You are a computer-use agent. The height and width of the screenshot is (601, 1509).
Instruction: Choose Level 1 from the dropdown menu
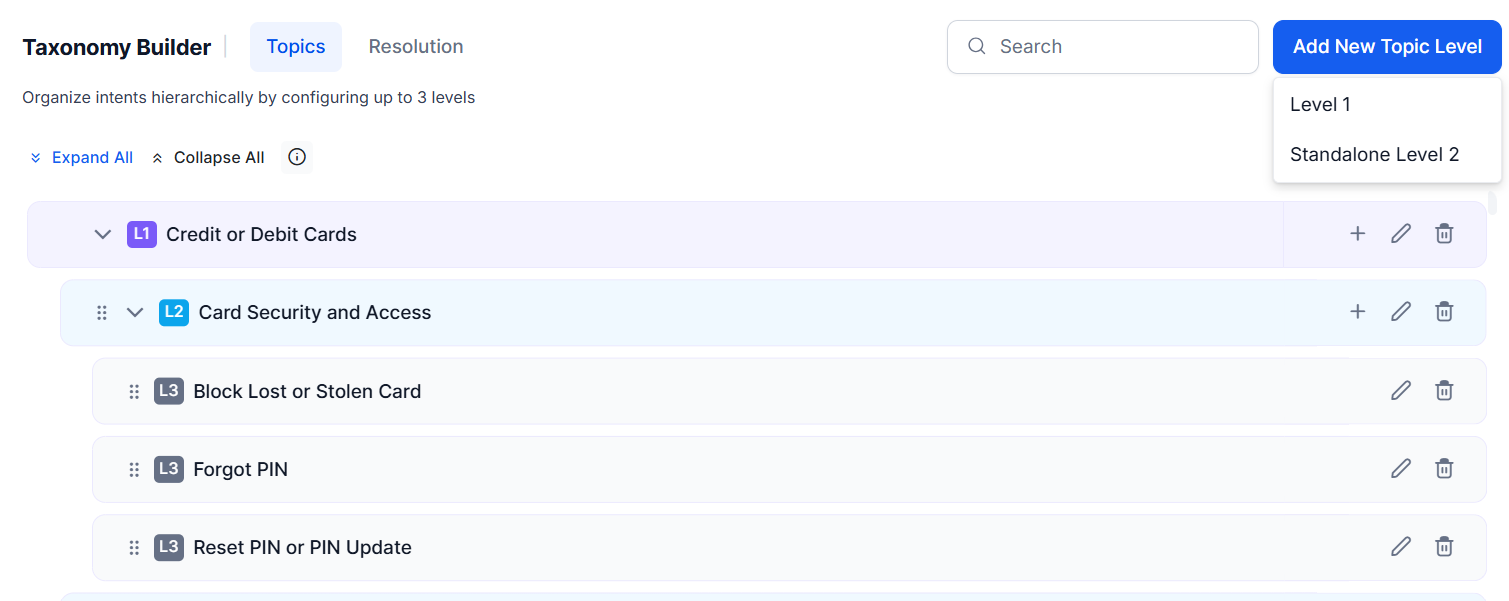pyautogui.click(x=1320, y=105)
